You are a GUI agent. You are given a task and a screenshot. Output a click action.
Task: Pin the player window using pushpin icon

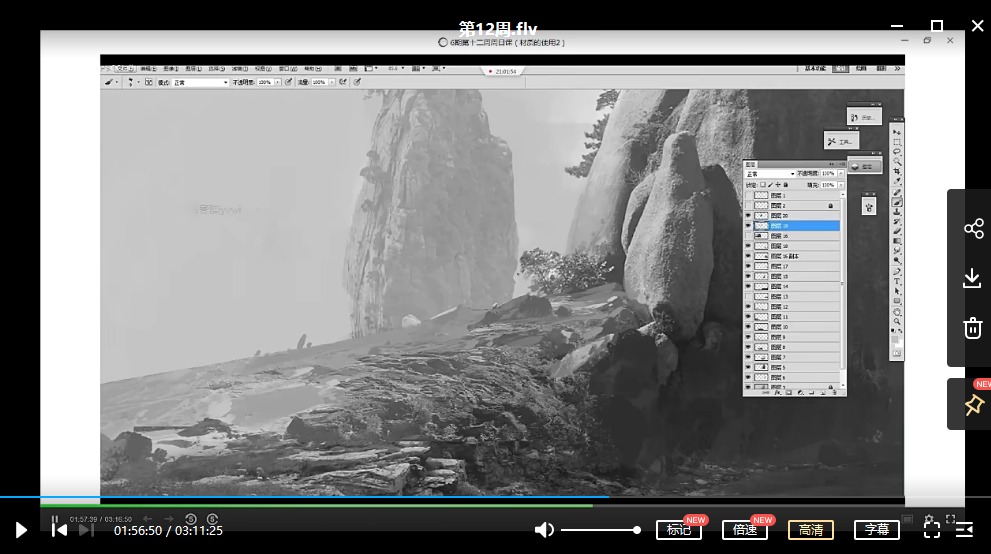click(973, 405)
